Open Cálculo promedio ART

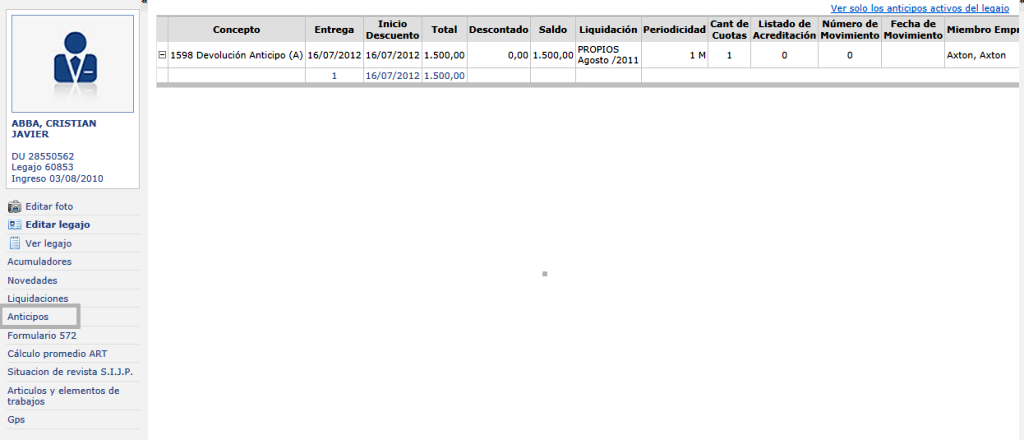point(57,354)
